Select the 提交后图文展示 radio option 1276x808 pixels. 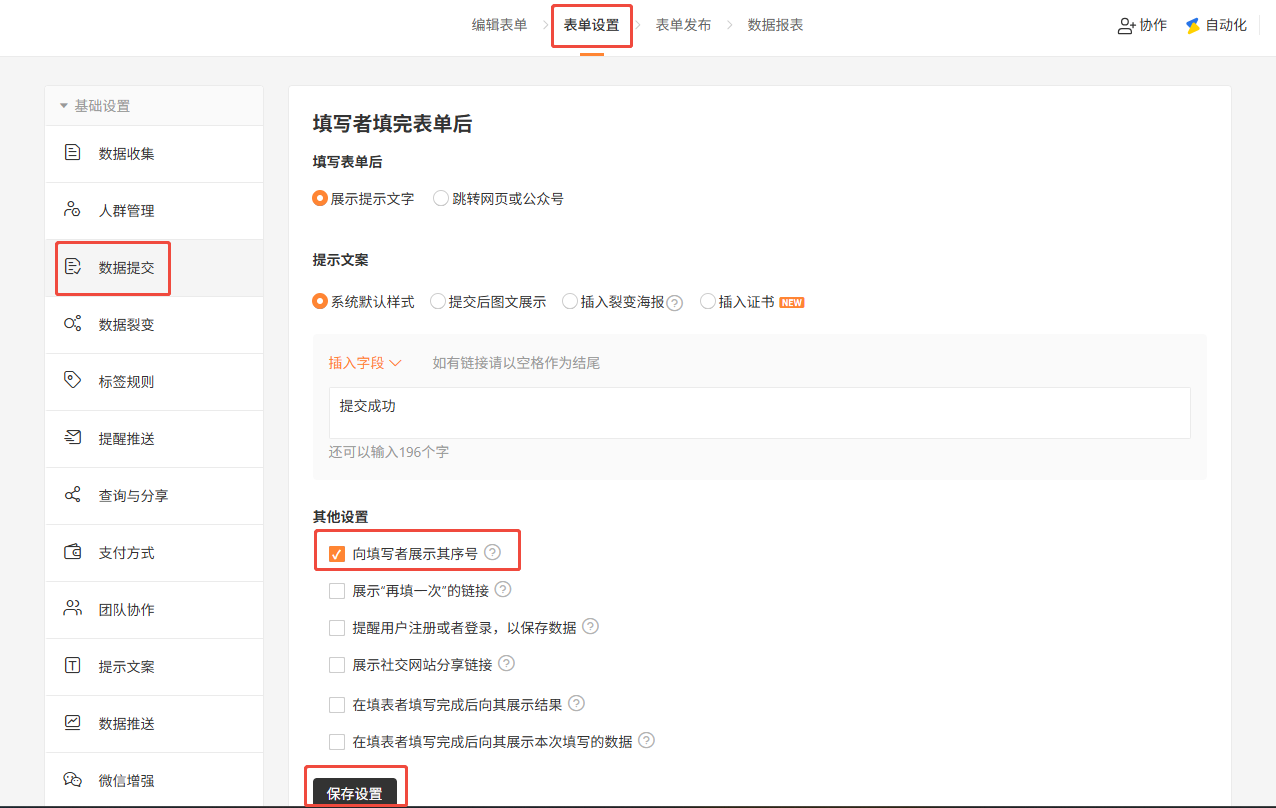(x=438, y=301)
